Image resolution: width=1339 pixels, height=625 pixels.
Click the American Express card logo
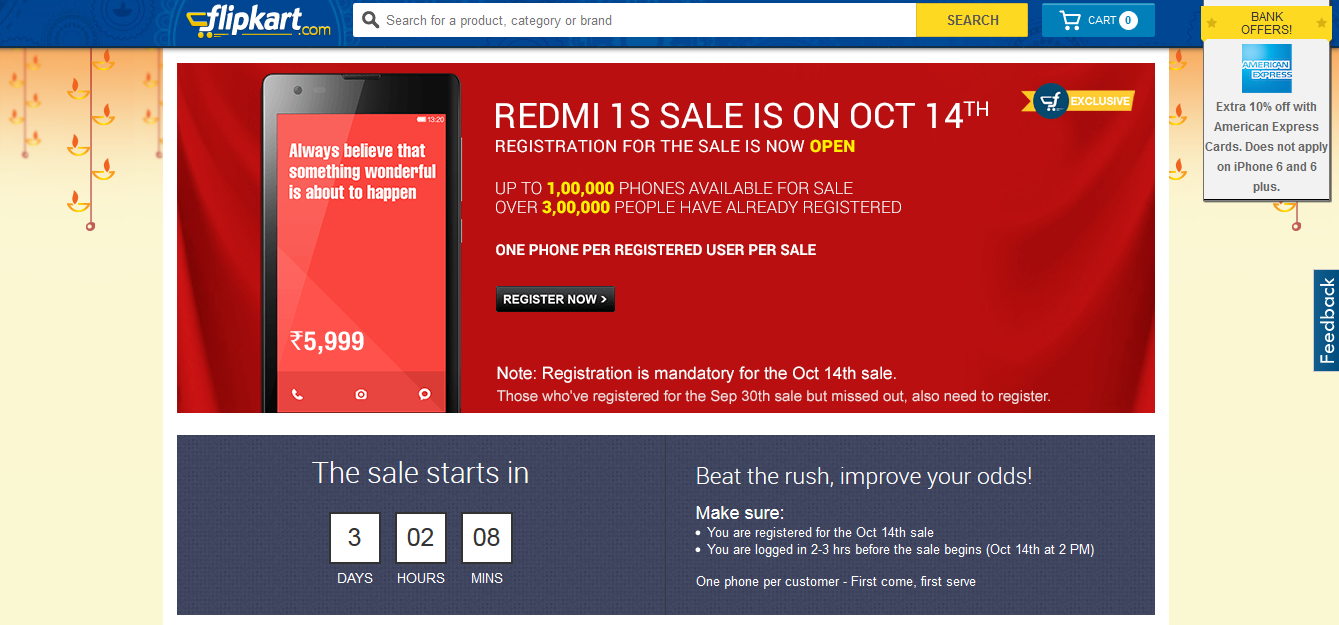pyautogui.click(x=1266, y=68)
